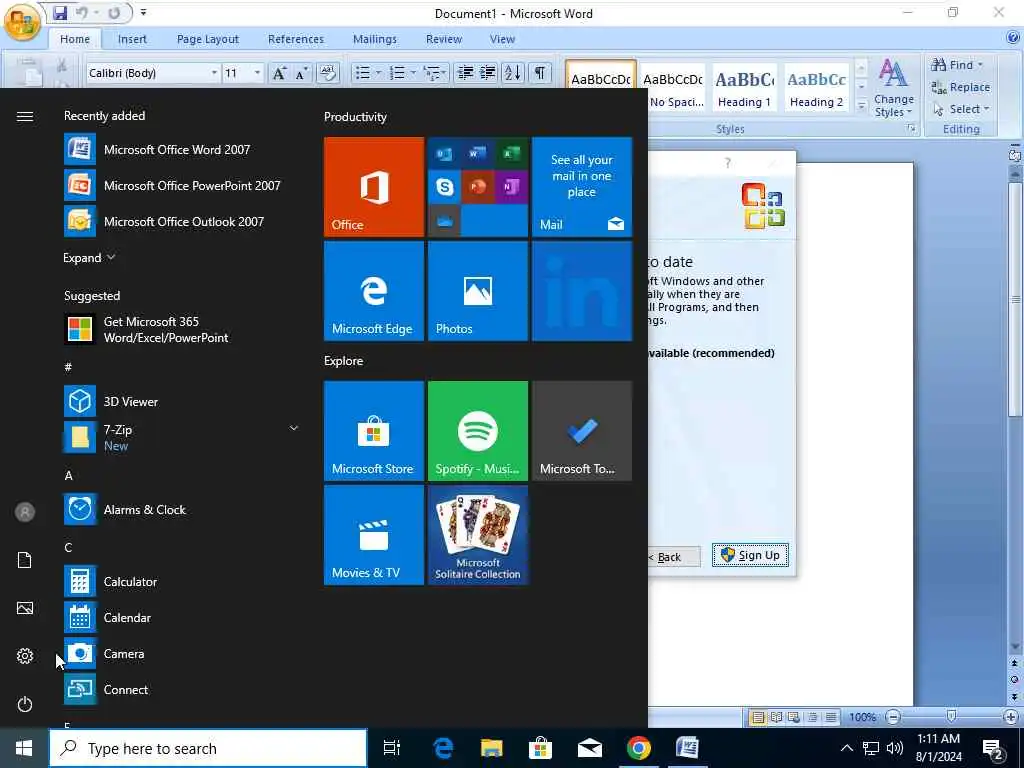
Task: Open the Change Styles menu
Action: click(x=893, y=88)
